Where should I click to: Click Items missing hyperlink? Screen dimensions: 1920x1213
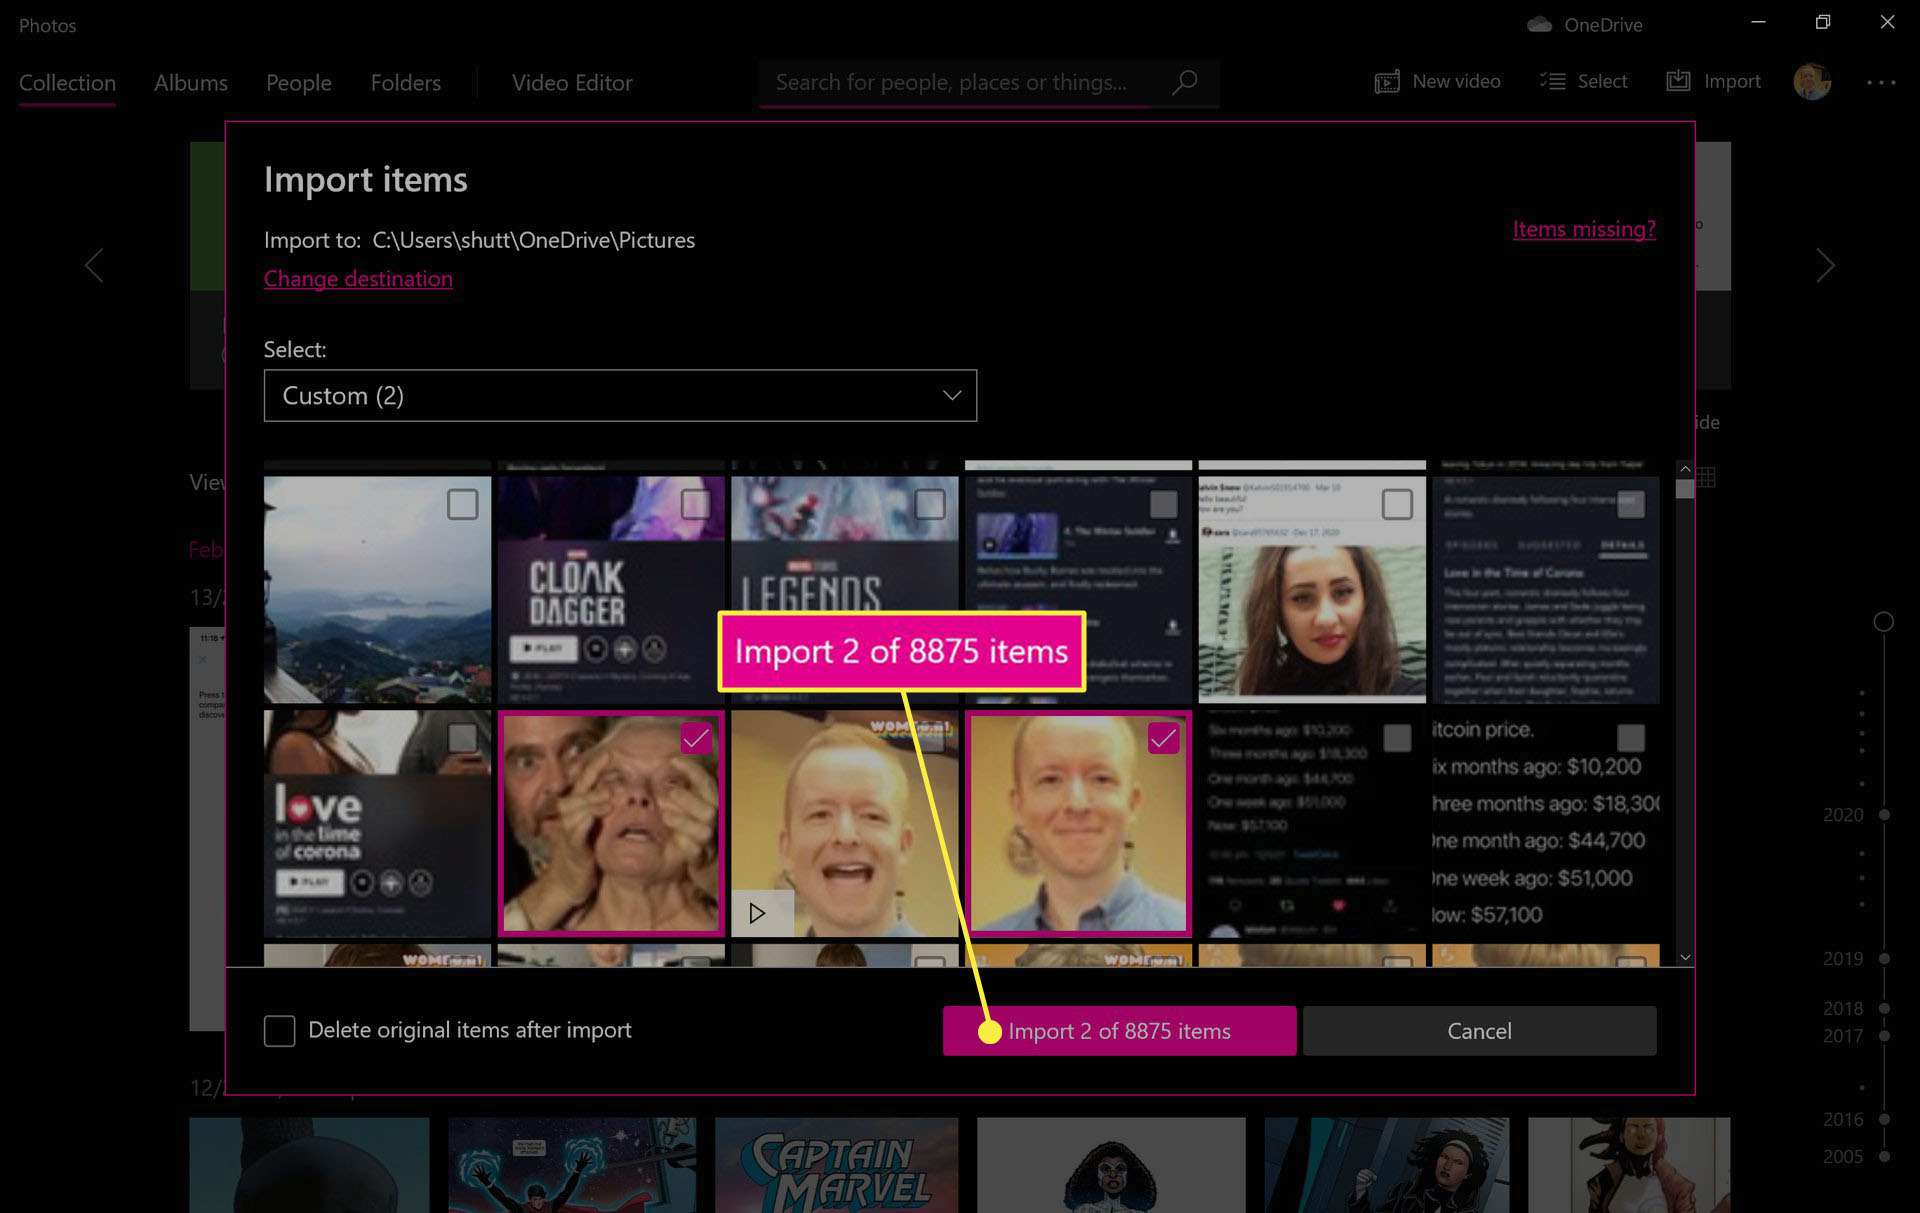pos(1585,228)
